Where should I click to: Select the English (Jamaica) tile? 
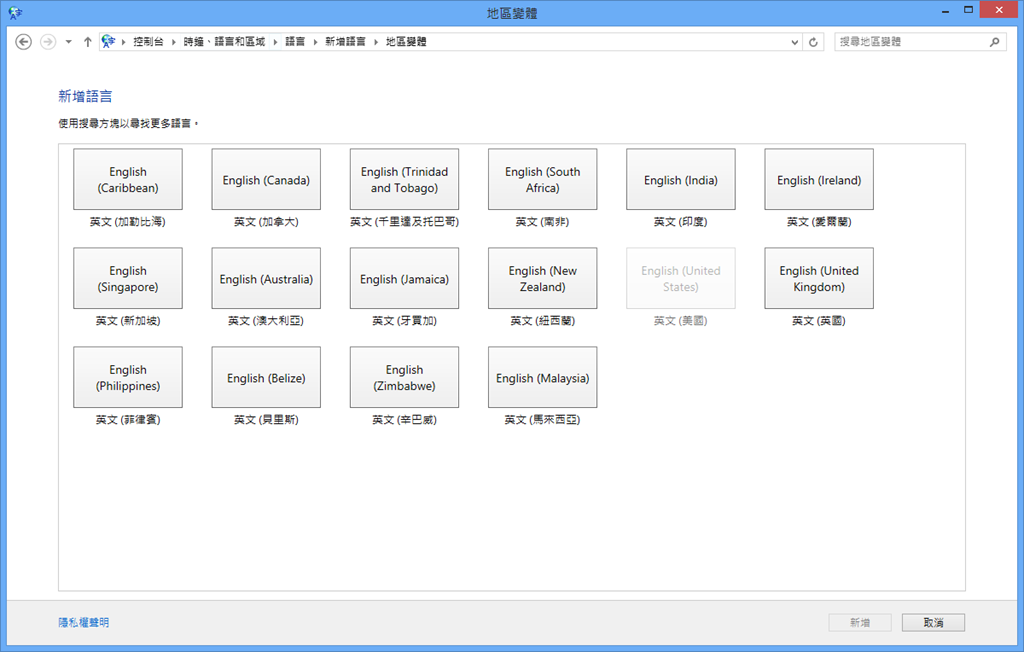404,278
